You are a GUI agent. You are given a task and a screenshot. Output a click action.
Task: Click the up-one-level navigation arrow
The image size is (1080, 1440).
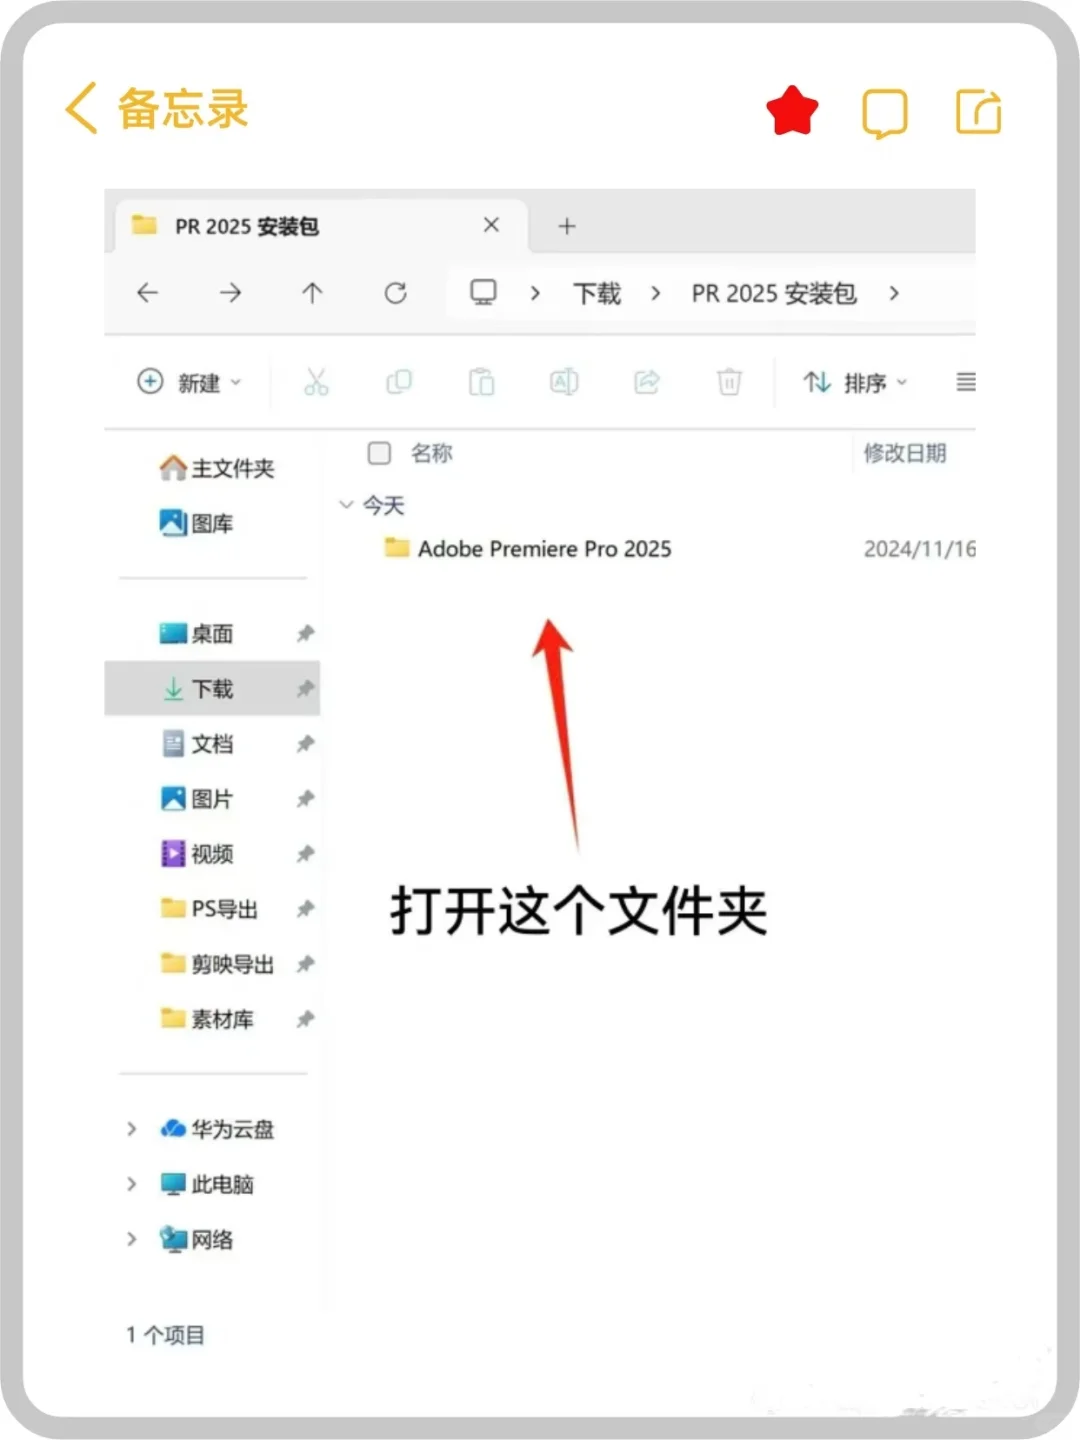(x=312, y=293)
